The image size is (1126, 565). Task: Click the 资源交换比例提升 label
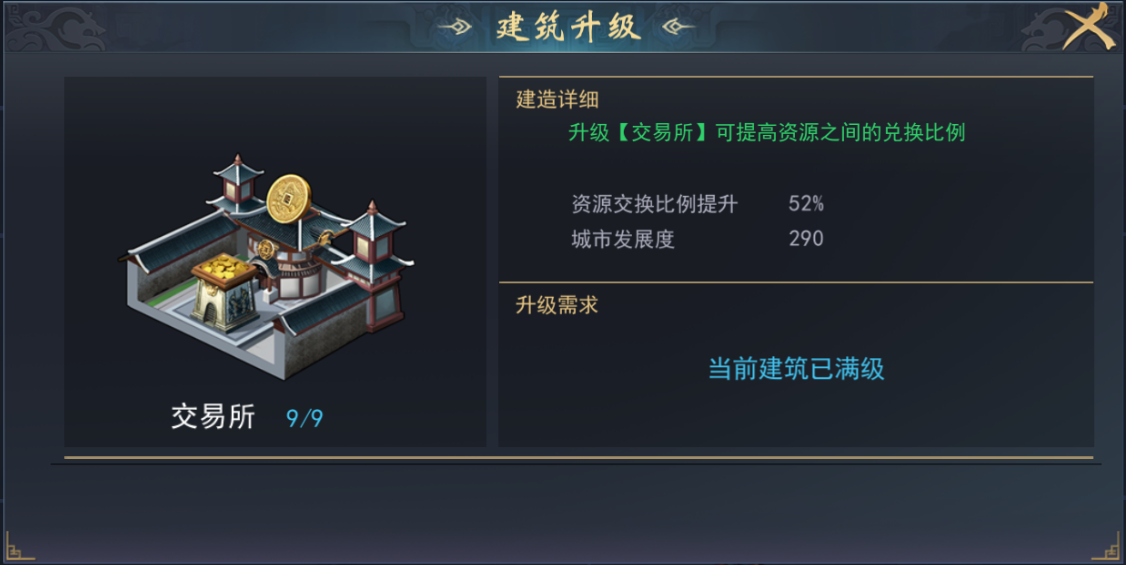coord(654,204)
